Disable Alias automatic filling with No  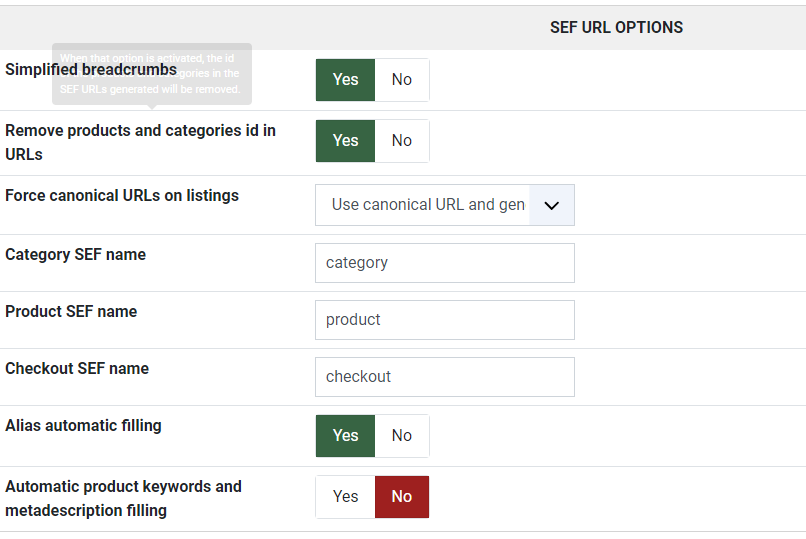tap(402, 436)
